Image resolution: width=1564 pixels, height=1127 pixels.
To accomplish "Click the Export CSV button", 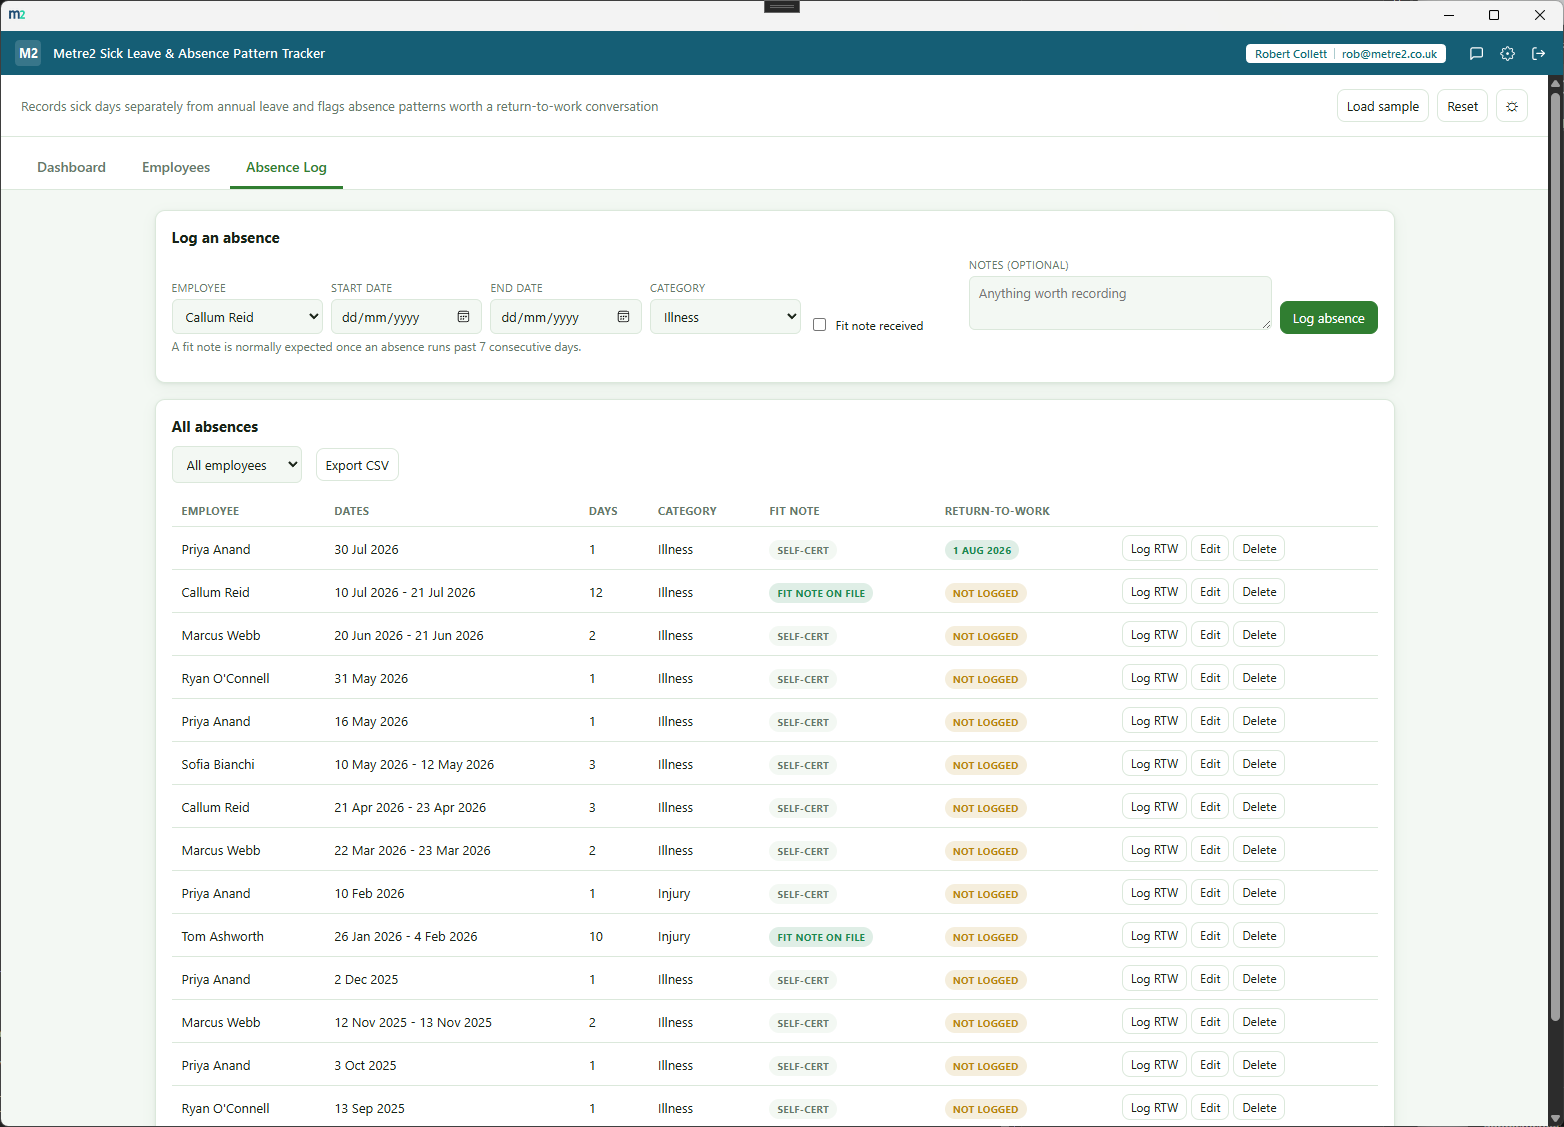I will (x=357, y=465).
